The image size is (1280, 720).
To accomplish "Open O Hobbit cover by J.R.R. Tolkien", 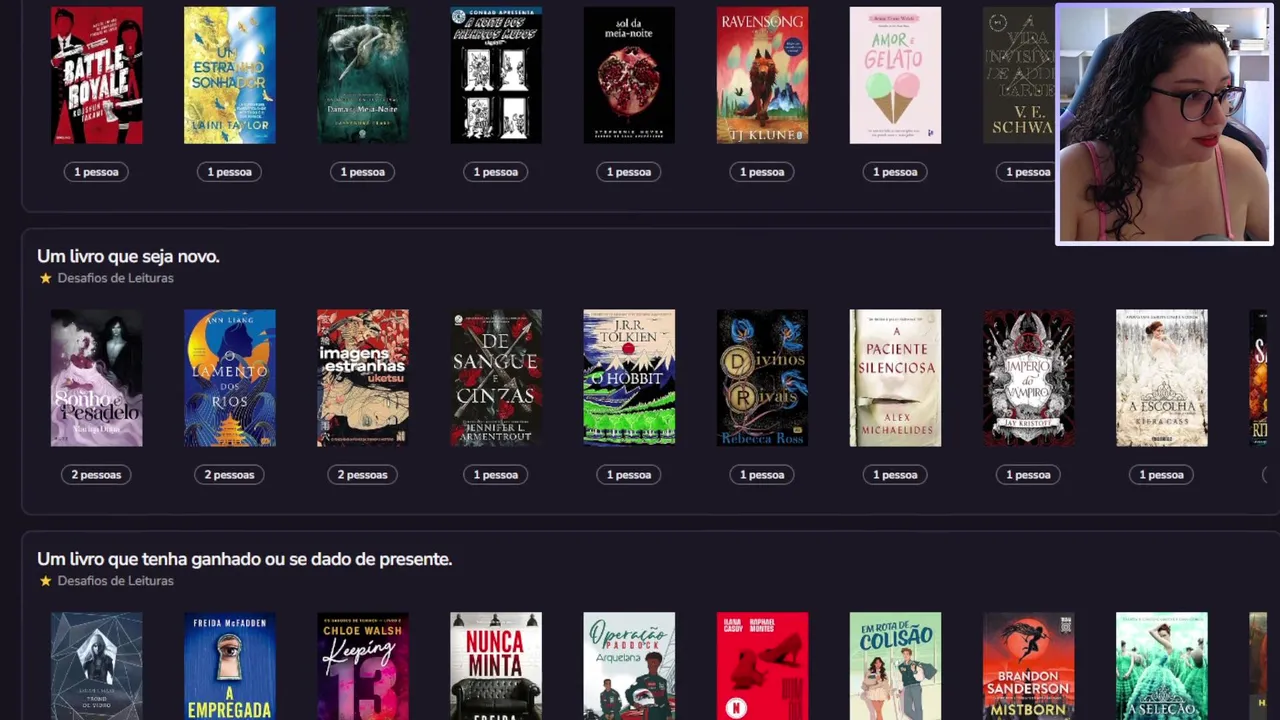I will click(x=629, y=378).
